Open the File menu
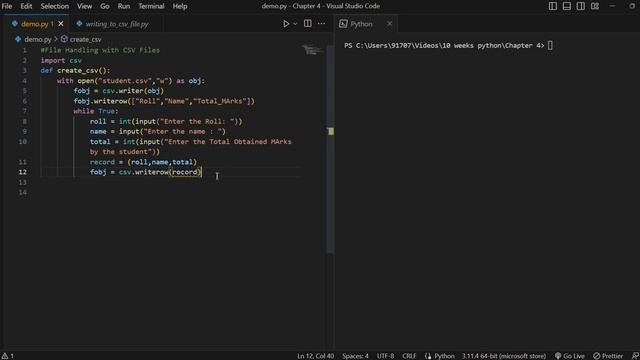This screenshot has height=360, width=640. (x=7, y=6)
